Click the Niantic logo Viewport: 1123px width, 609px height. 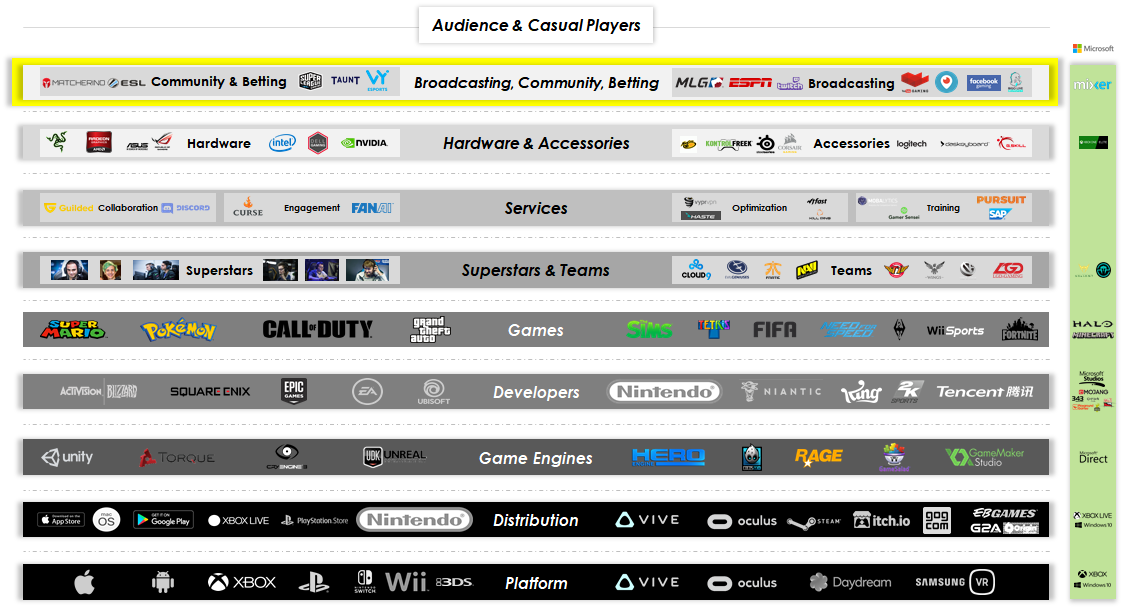(781, 391)
